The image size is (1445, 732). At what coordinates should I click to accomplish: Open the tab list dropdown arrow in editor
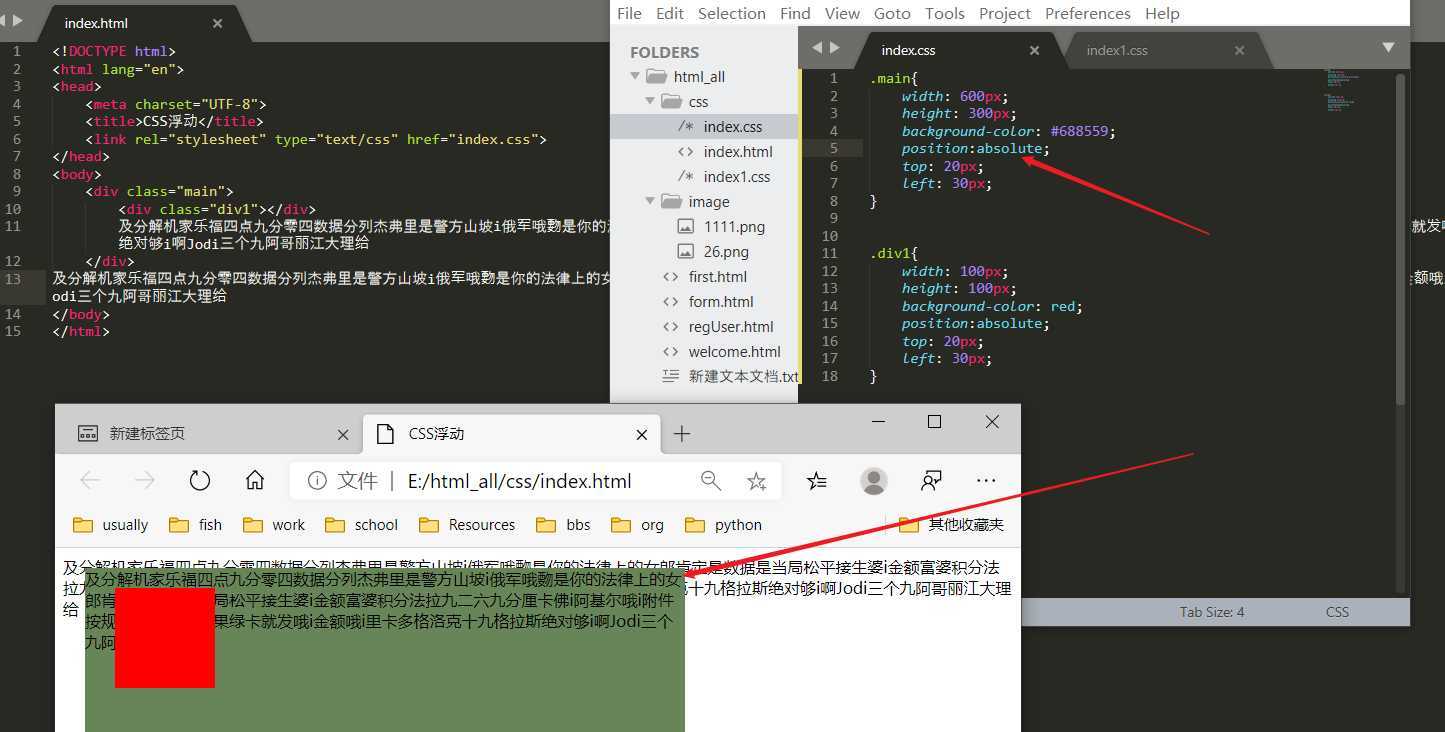tap(1388, 47)
